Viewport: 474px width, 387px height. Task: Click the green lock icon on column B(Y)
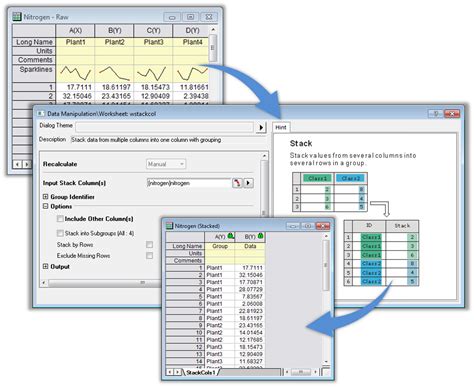pyautogui.click(x=260, y=236)
